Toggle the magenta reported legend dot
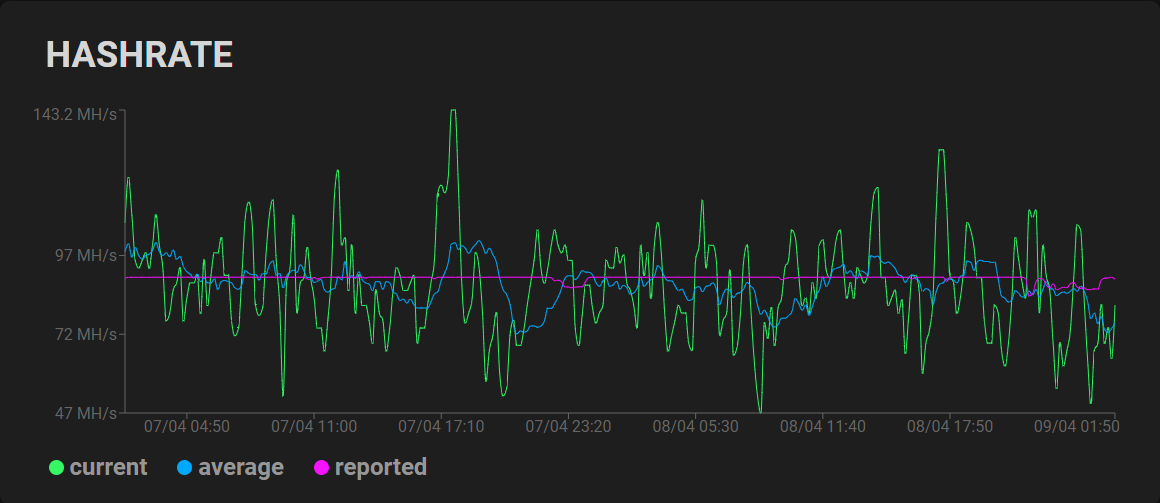Screen dimensions: 1160x503 coord(322,467)
